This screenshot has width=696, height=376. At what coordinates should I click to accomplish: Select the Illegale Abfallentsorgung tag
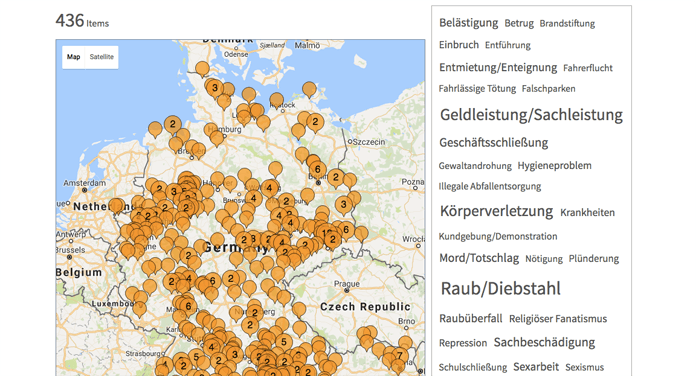point(490,186)
